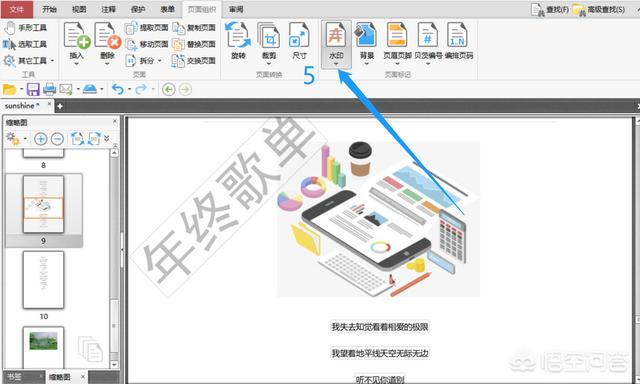
Task: Select the page 10 thumbnail
Action: 44,280
